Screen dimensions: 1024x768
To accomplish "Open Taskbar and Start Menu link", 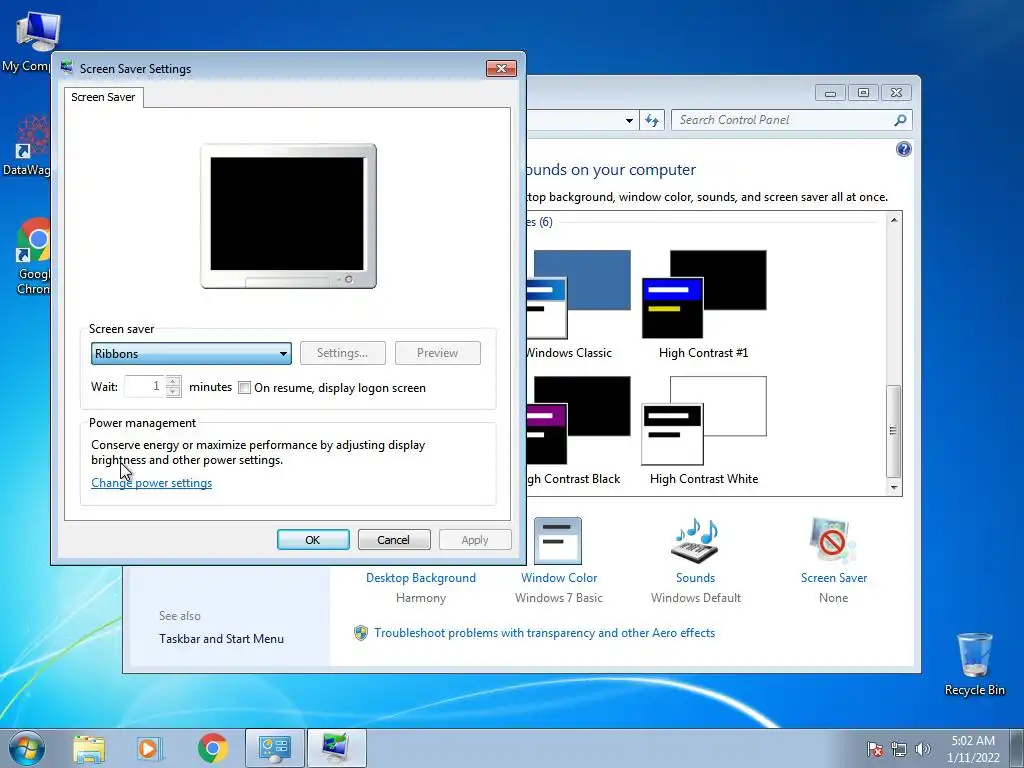I will click(x=221, y=639).
